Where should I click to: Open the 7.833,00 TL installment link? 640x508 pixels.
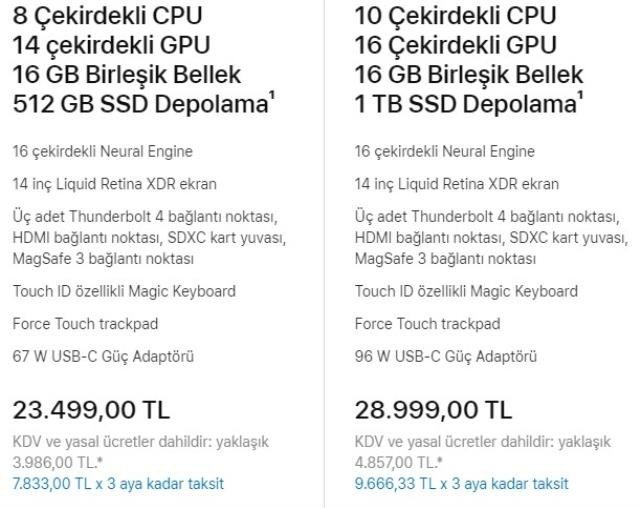(118, 484)
